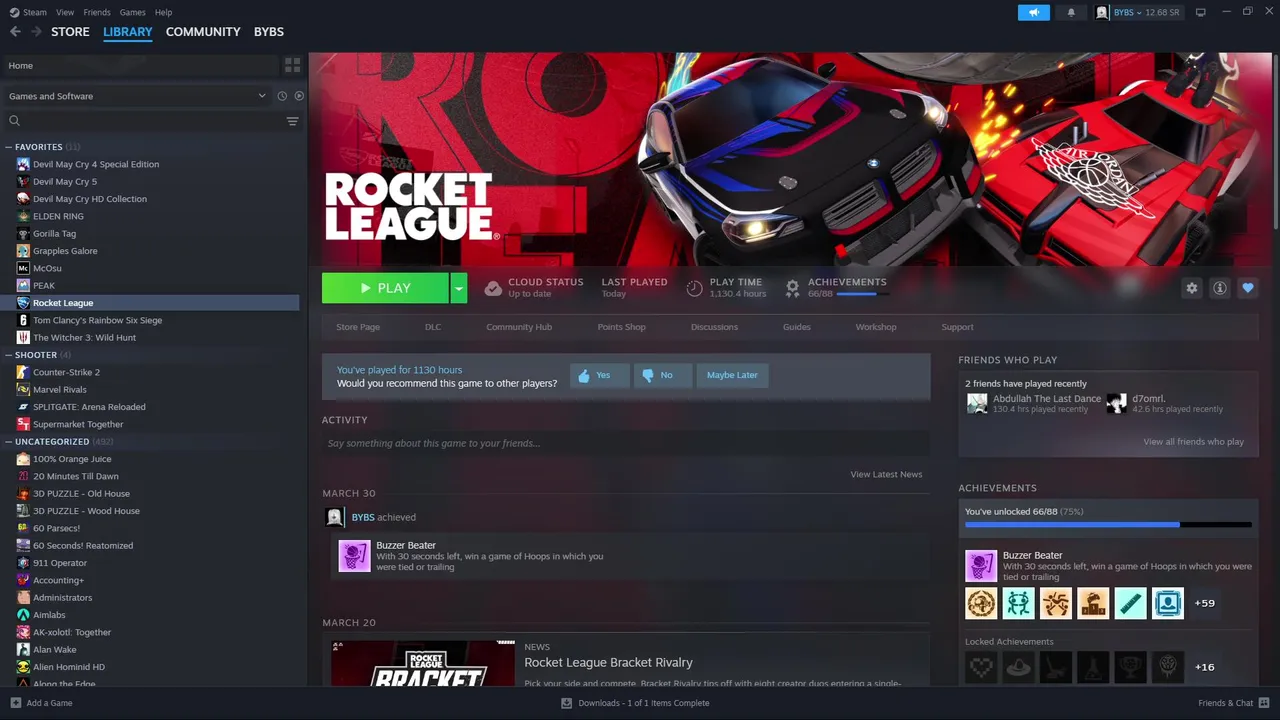Toggle favorite with heart icon

1248,288
